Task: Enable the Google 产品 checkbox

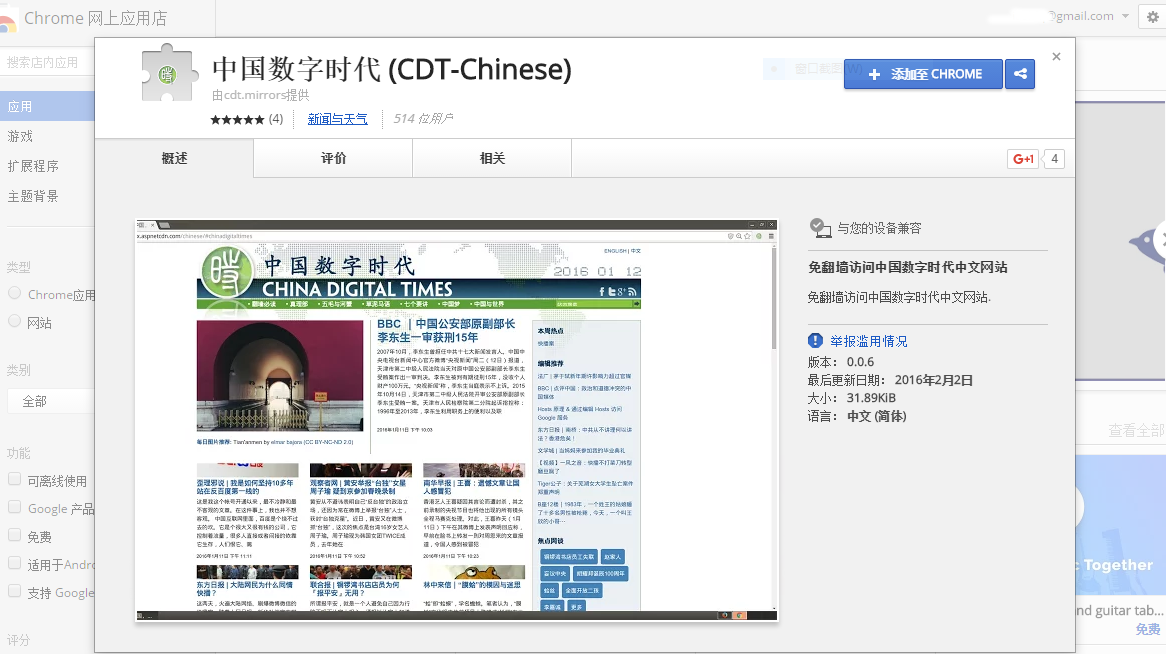Action: pos(14,507)
